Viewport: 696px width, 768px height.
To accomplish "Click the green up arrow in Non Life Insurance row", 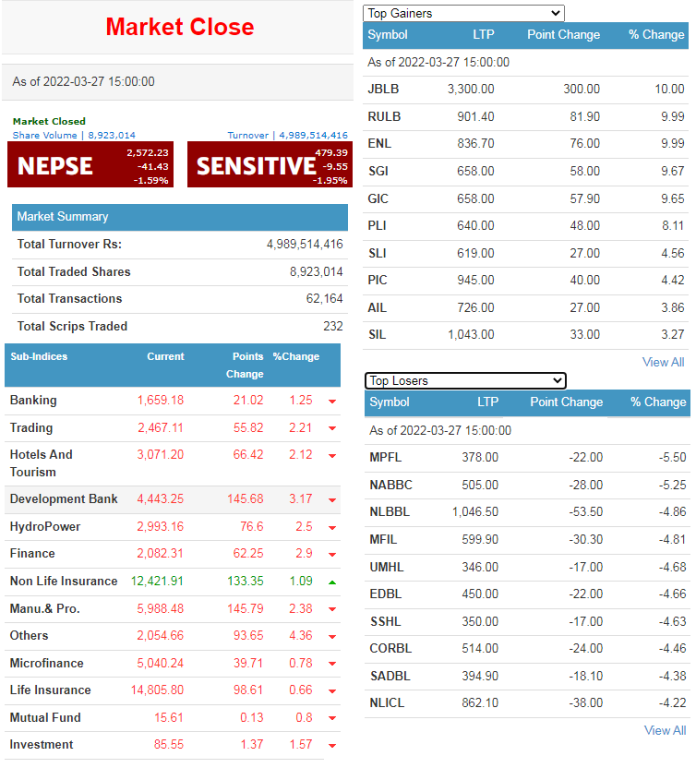I will tap(332, 582).
